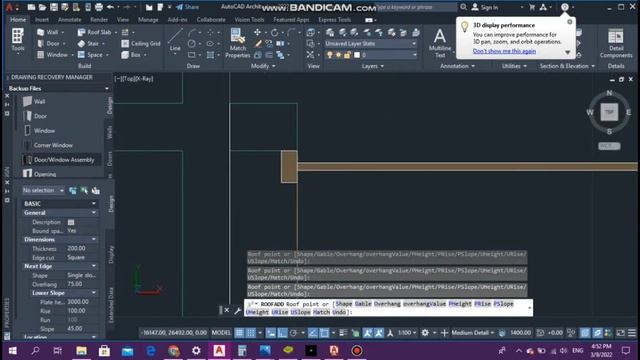Screen dimensions: 640x360
Task: Expand the Modify panel dropdown
Action: click(x=262, y=66)
